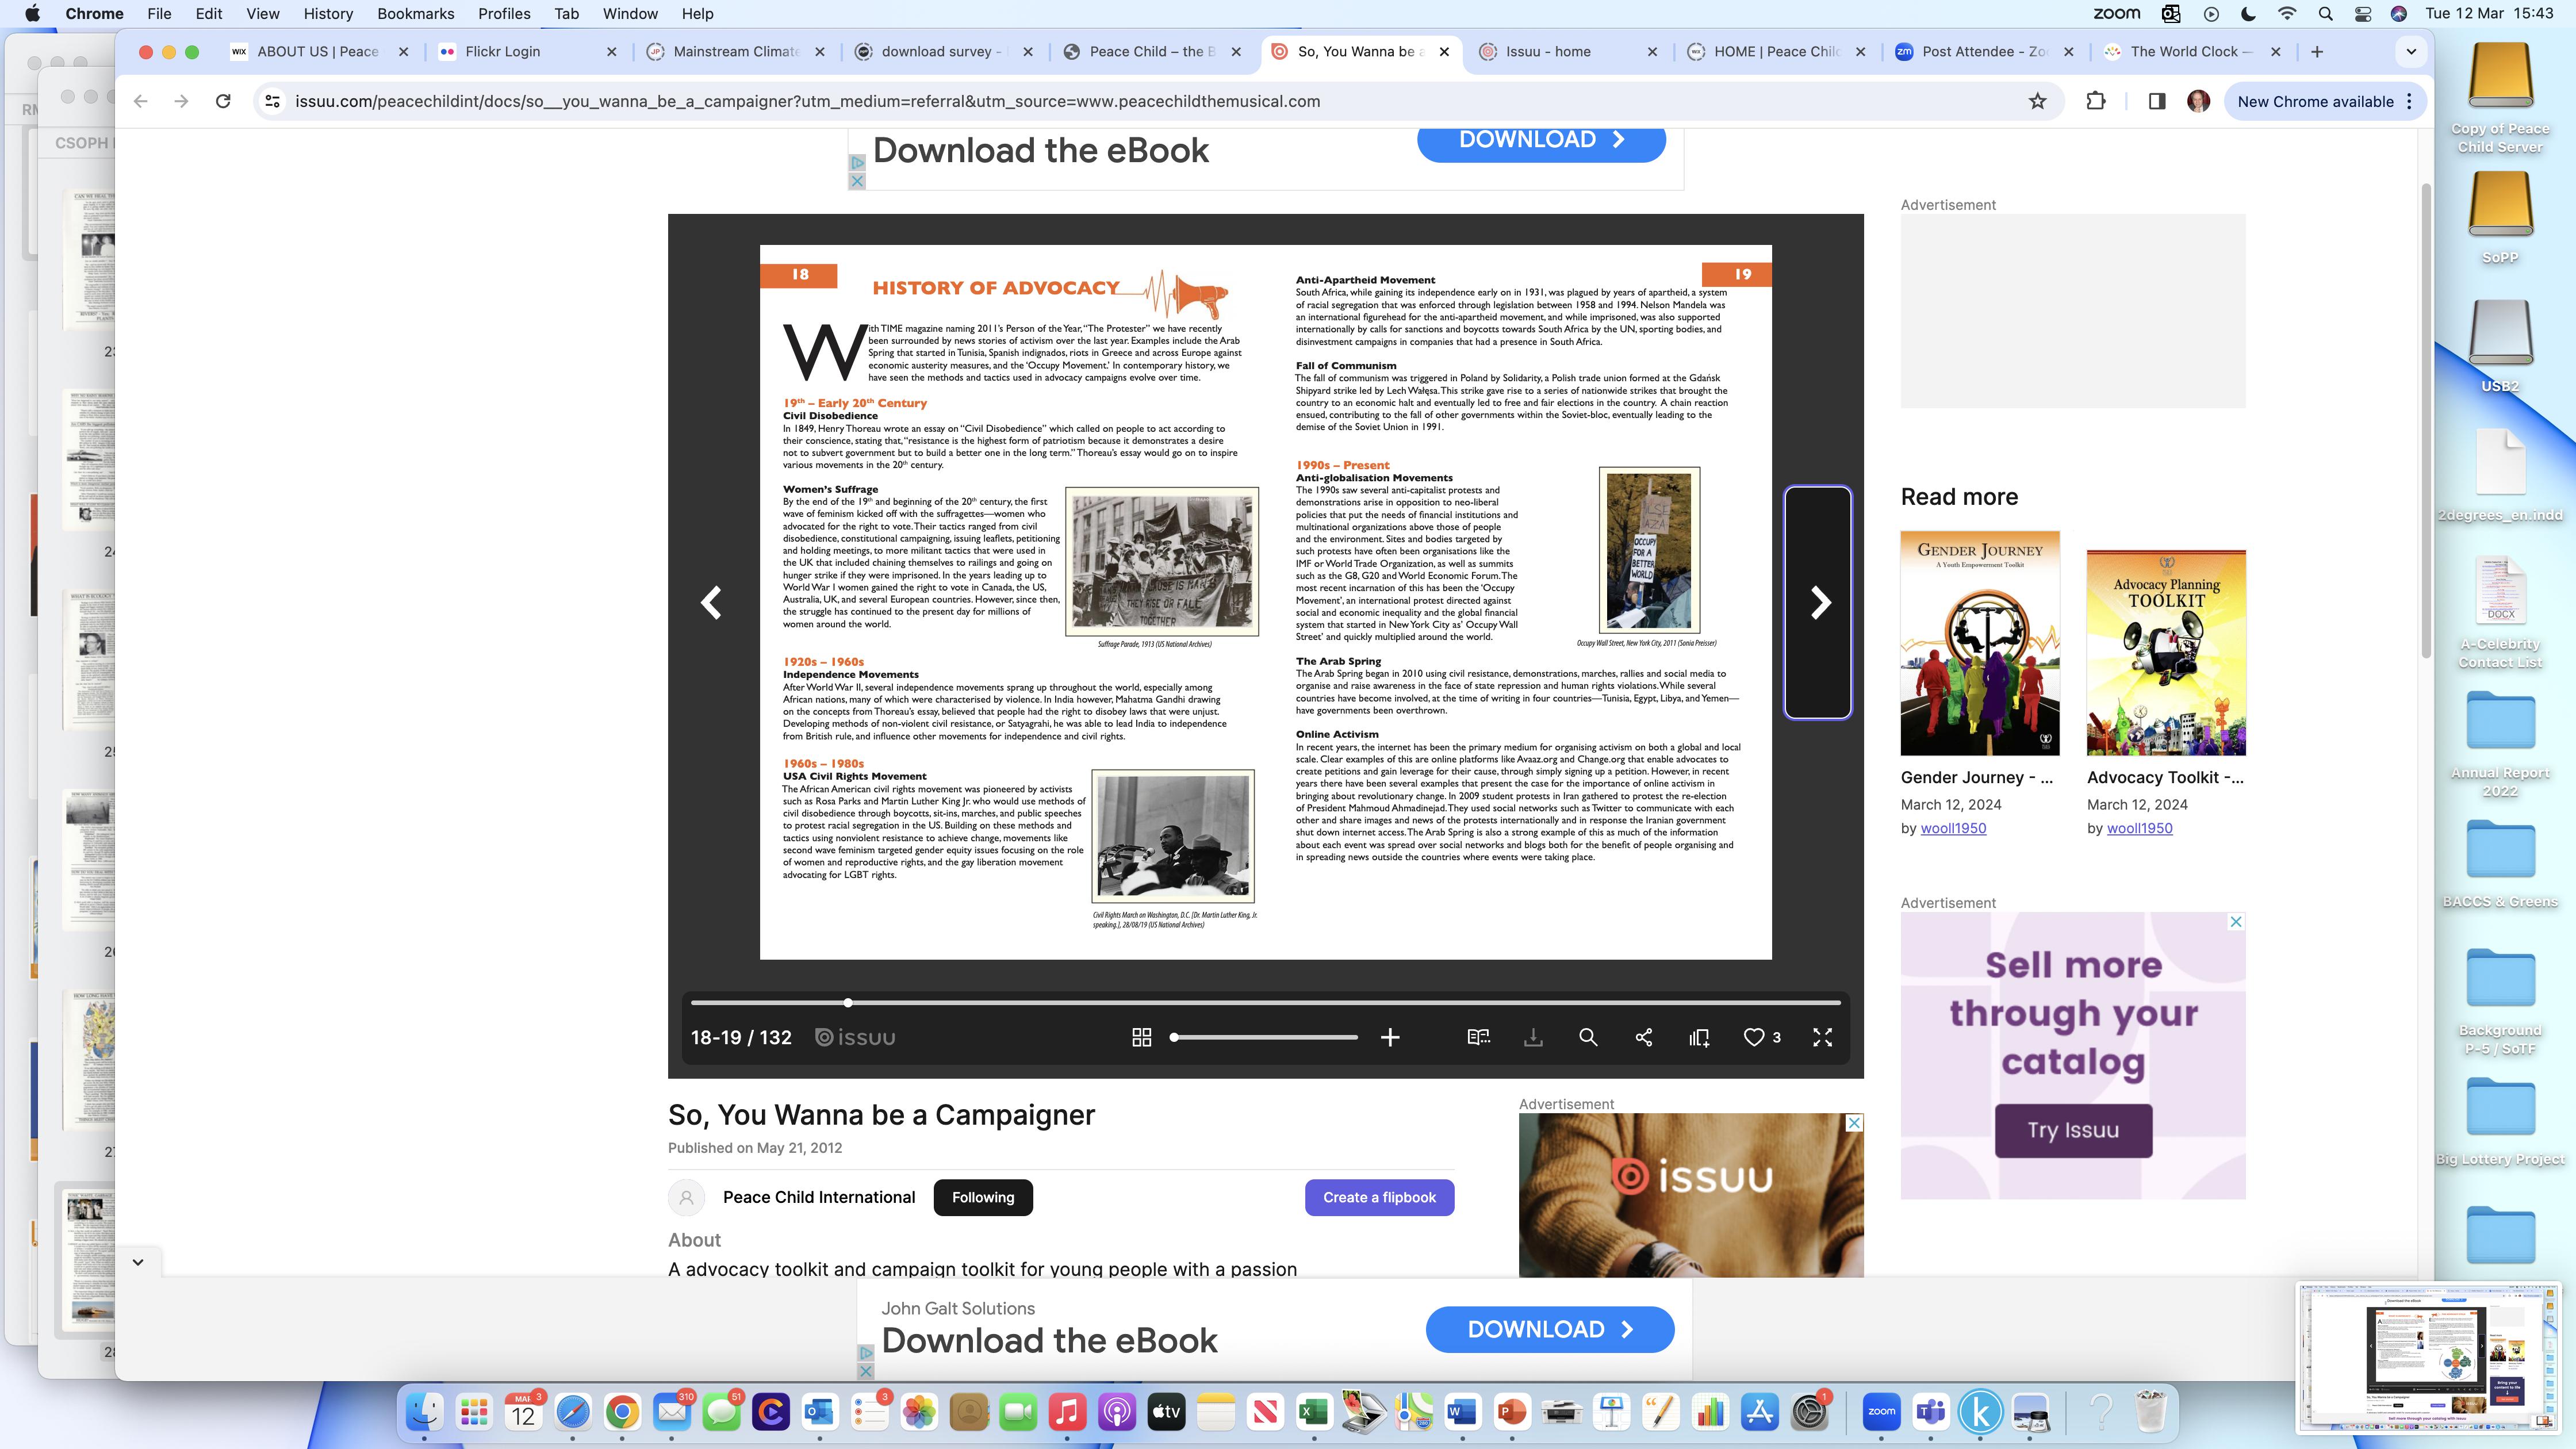Add publication to stack icon
Image resolution: width=2576 pixels, height=1449 pixels.
(x=1699, y=1037)
